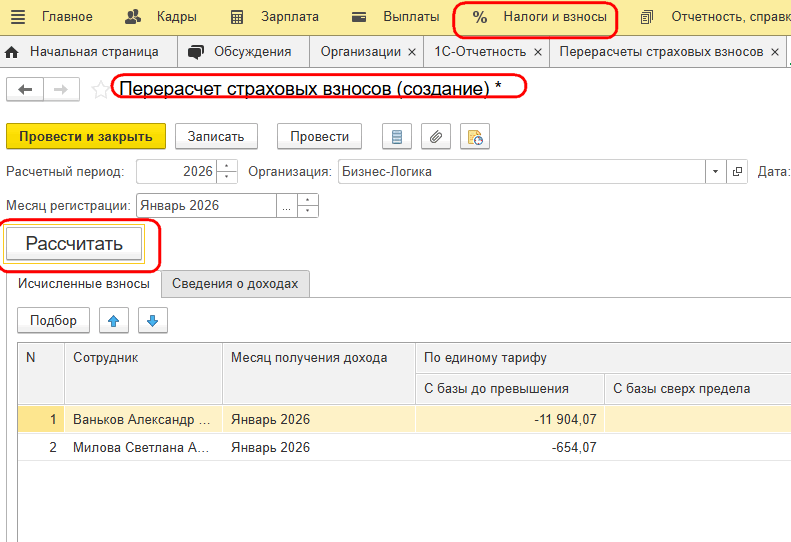The image size is (791, 542).
Task: Go forward with the right arrow button
Action: coord(61,89)
